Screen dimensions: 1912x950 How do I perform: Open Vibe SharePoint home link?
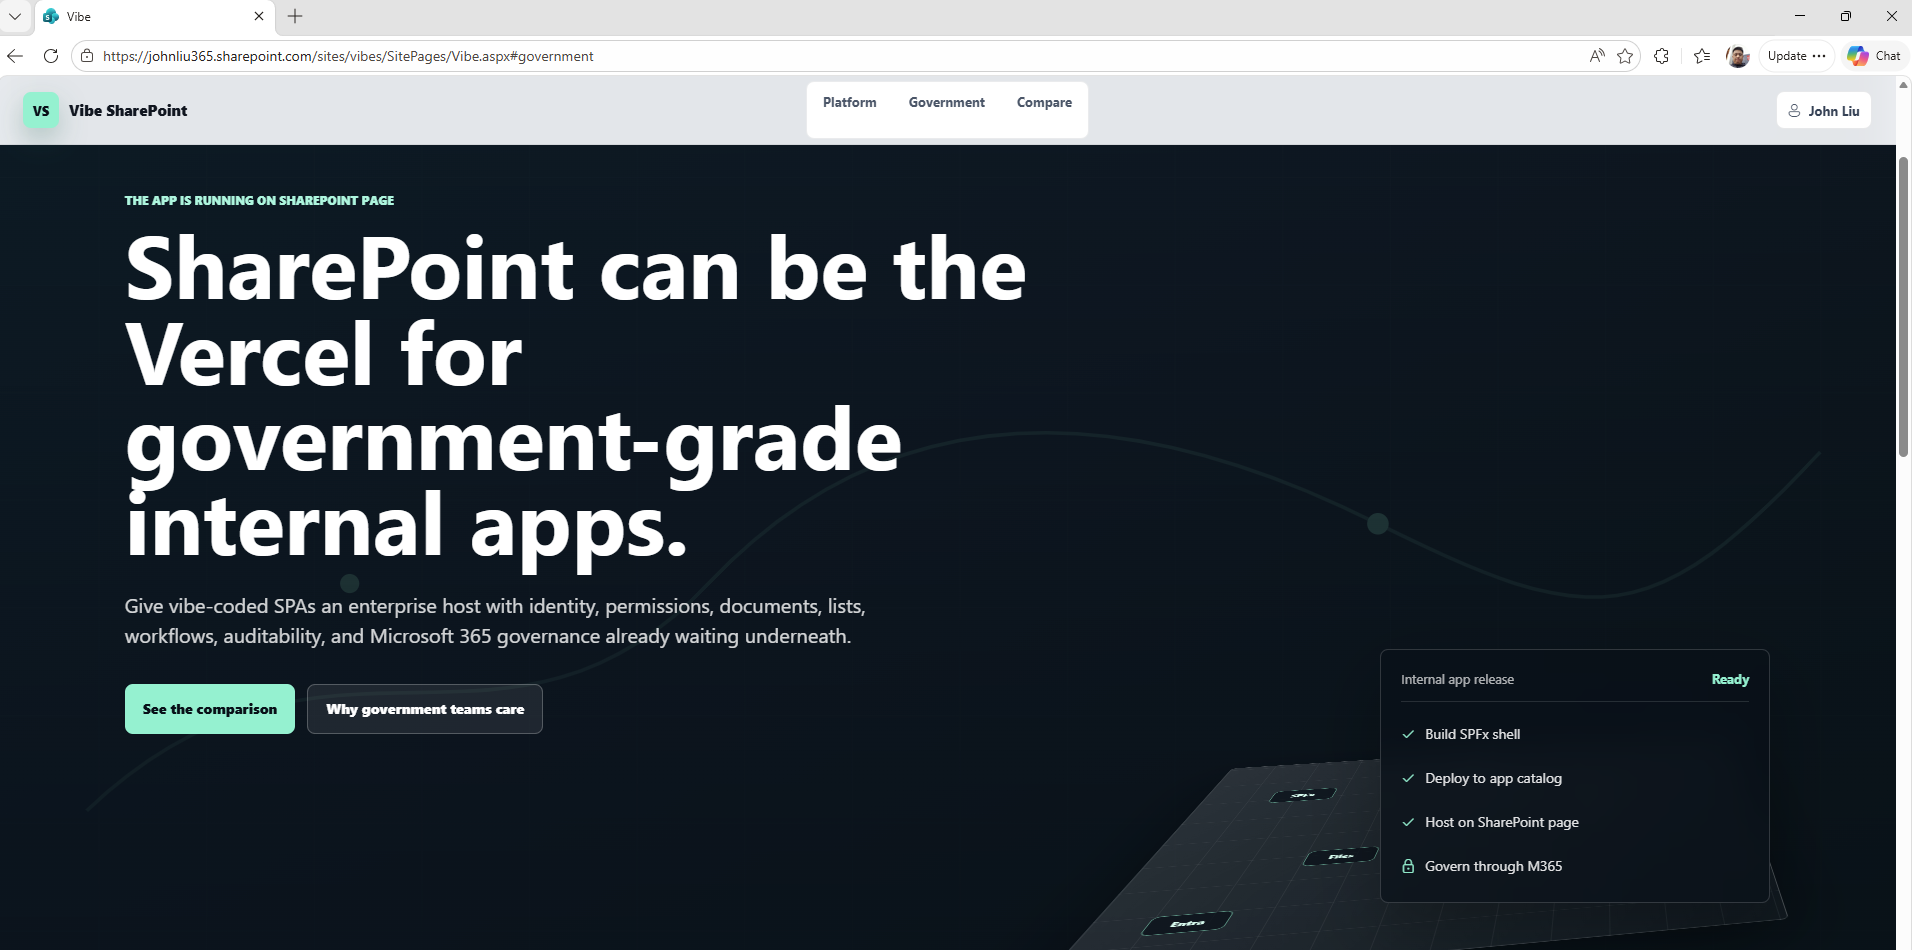point(128,111)
